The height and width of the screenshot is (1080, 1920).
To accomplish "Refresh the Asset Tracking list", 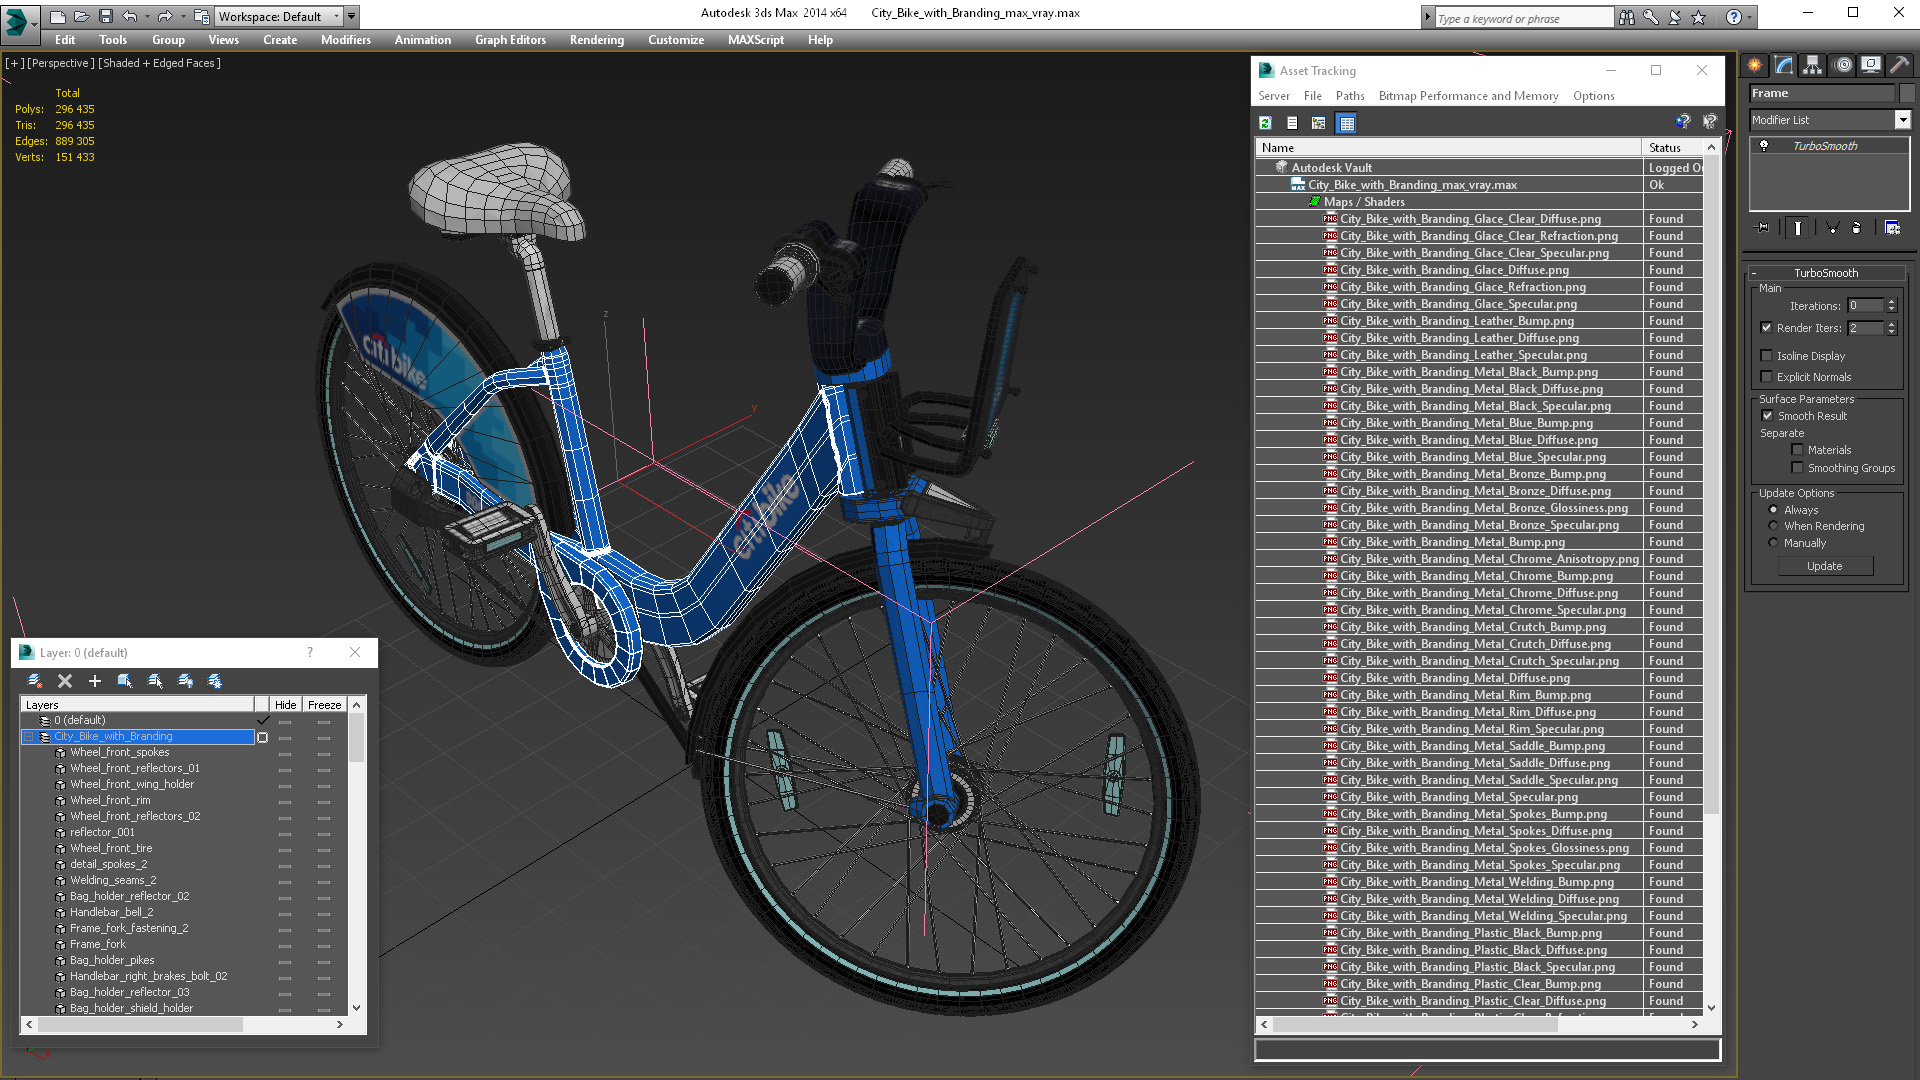I will click(x=1265, y=123).
